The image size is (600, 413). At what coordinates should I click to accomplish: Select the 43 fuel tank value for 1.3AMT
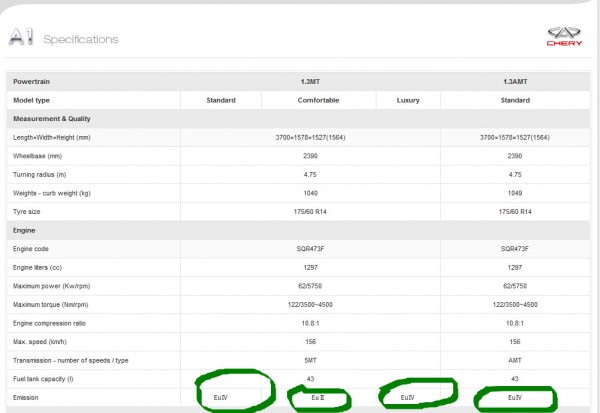click(x=515, y=379)
